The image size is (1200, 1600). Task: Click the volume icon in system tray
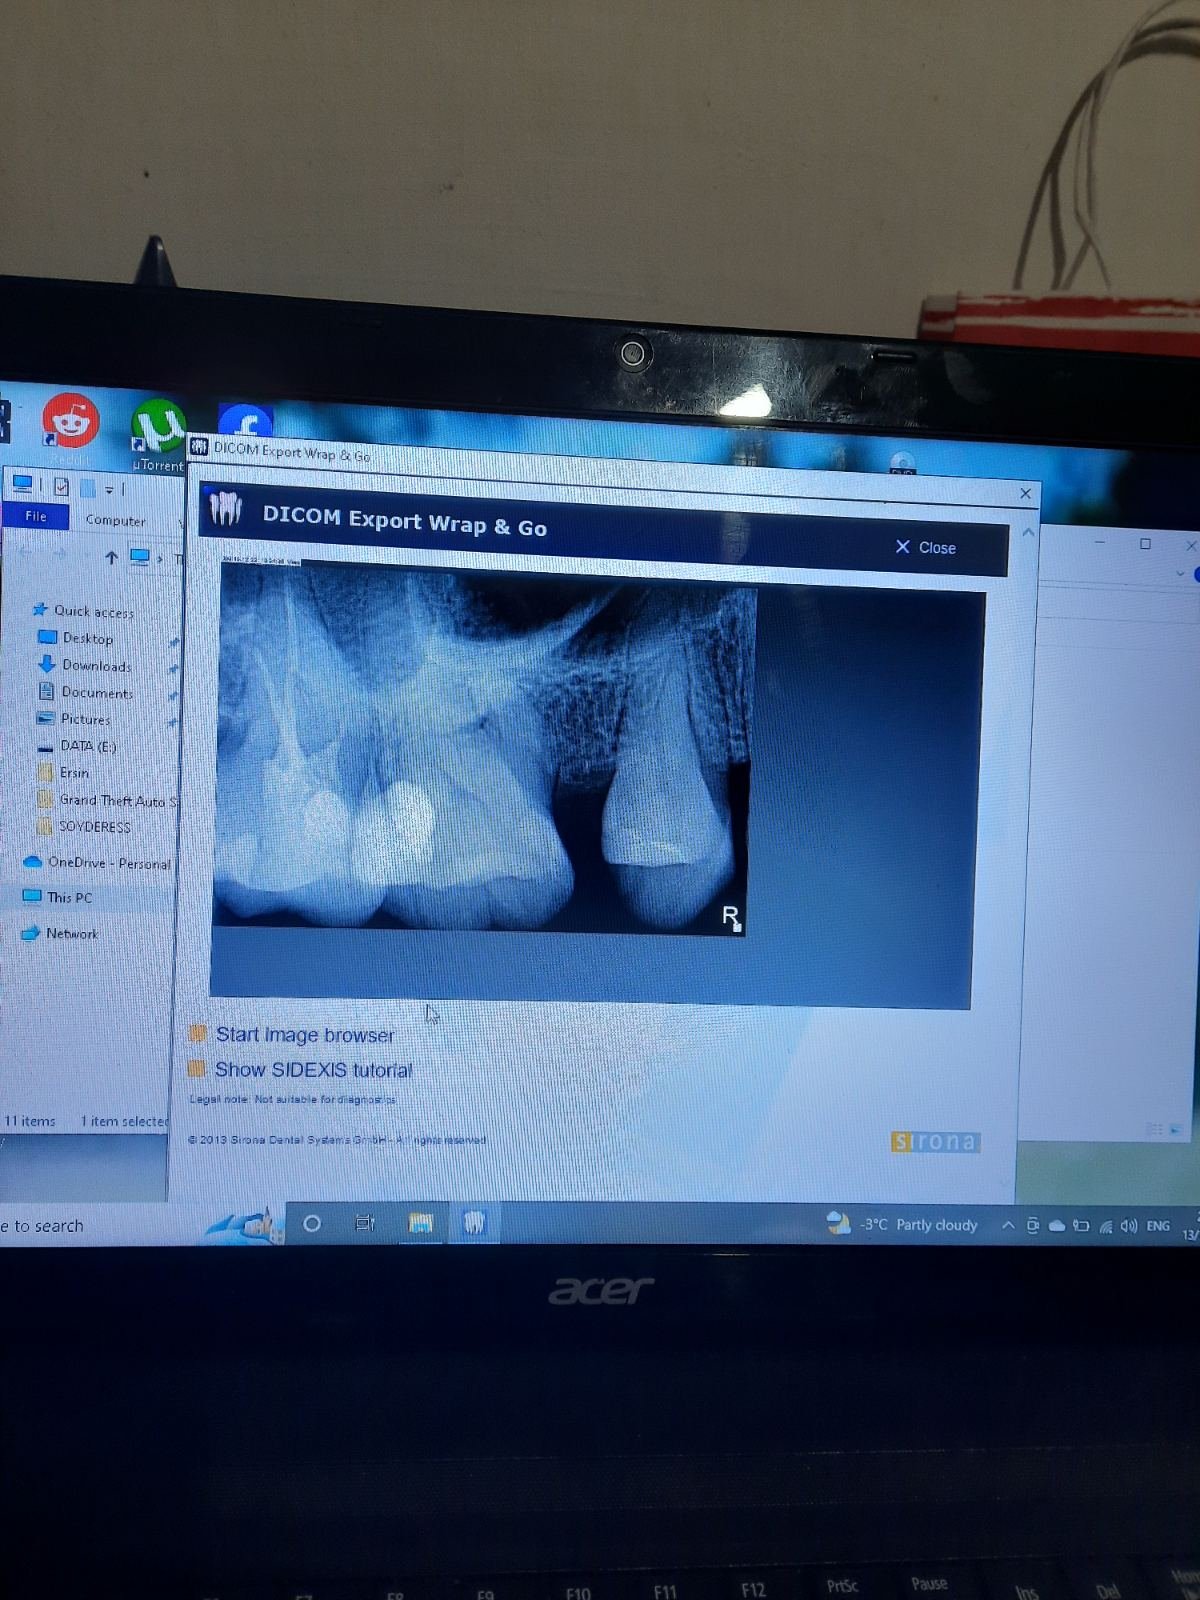tap(1129, 1225)
